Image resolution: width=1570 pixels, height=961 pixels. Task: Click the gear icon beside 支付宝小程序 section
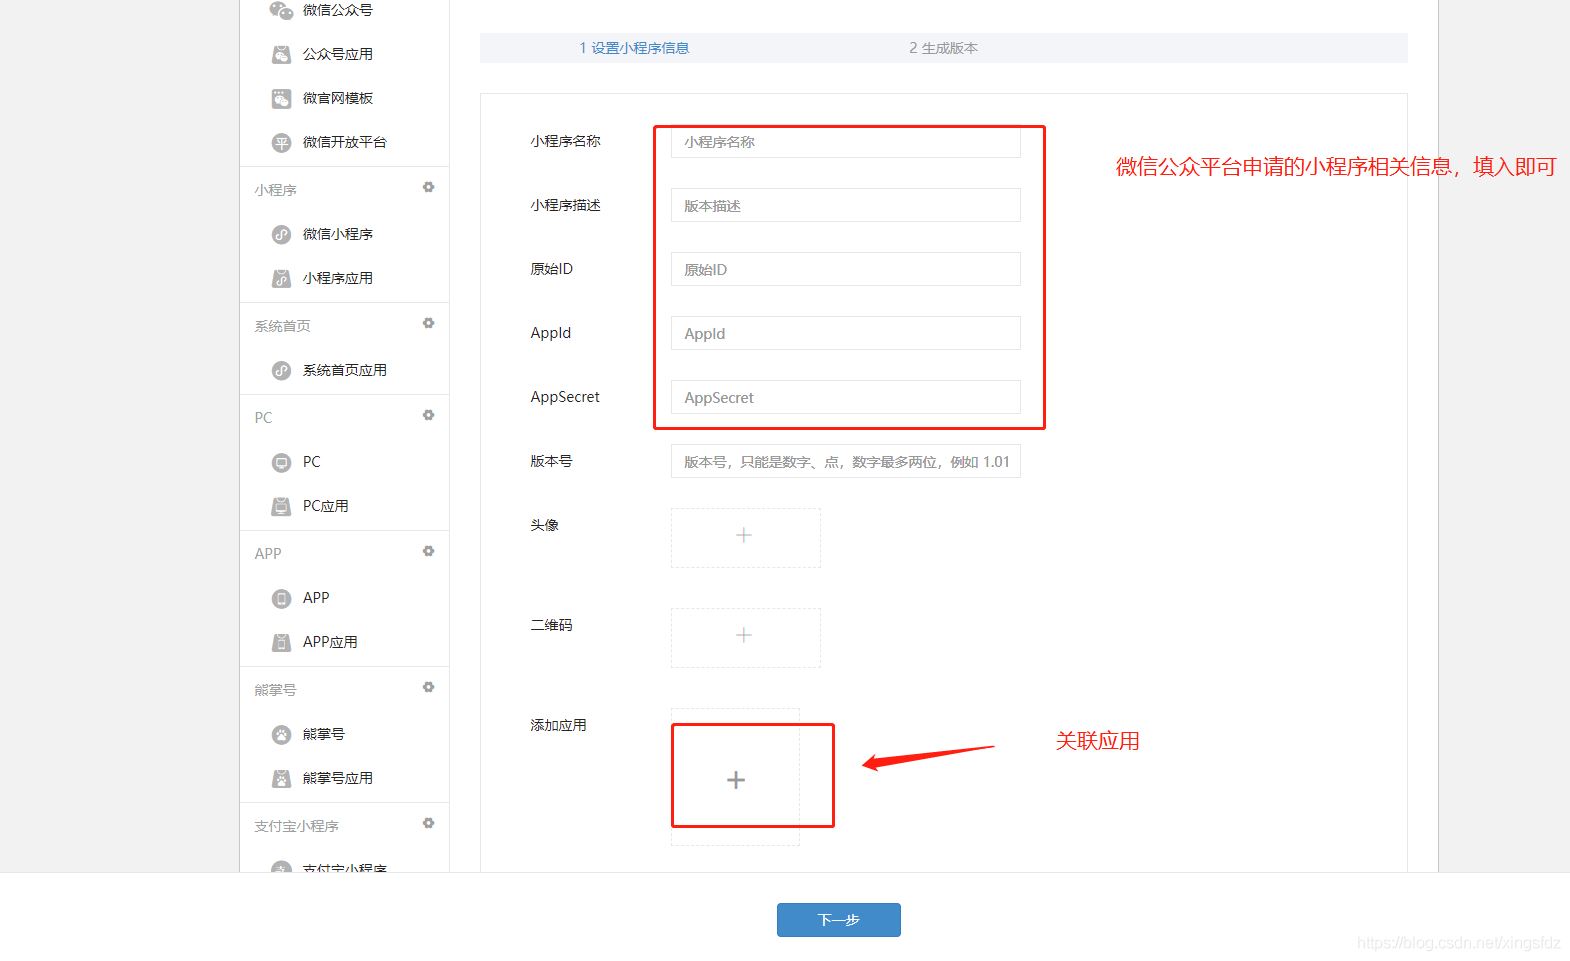coord(428,824)
